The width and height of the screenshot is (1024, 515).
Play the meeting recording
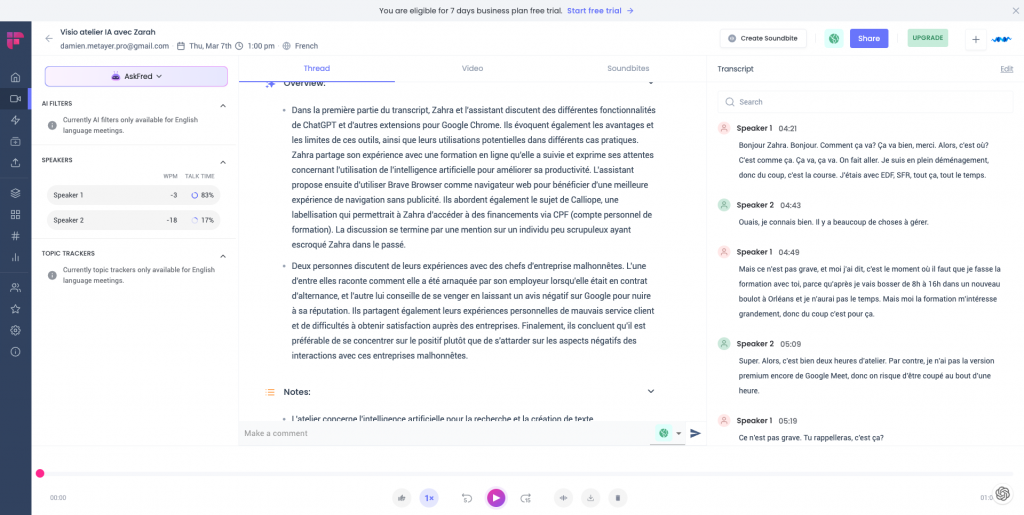pyautogui.click(x=496, y=497)
